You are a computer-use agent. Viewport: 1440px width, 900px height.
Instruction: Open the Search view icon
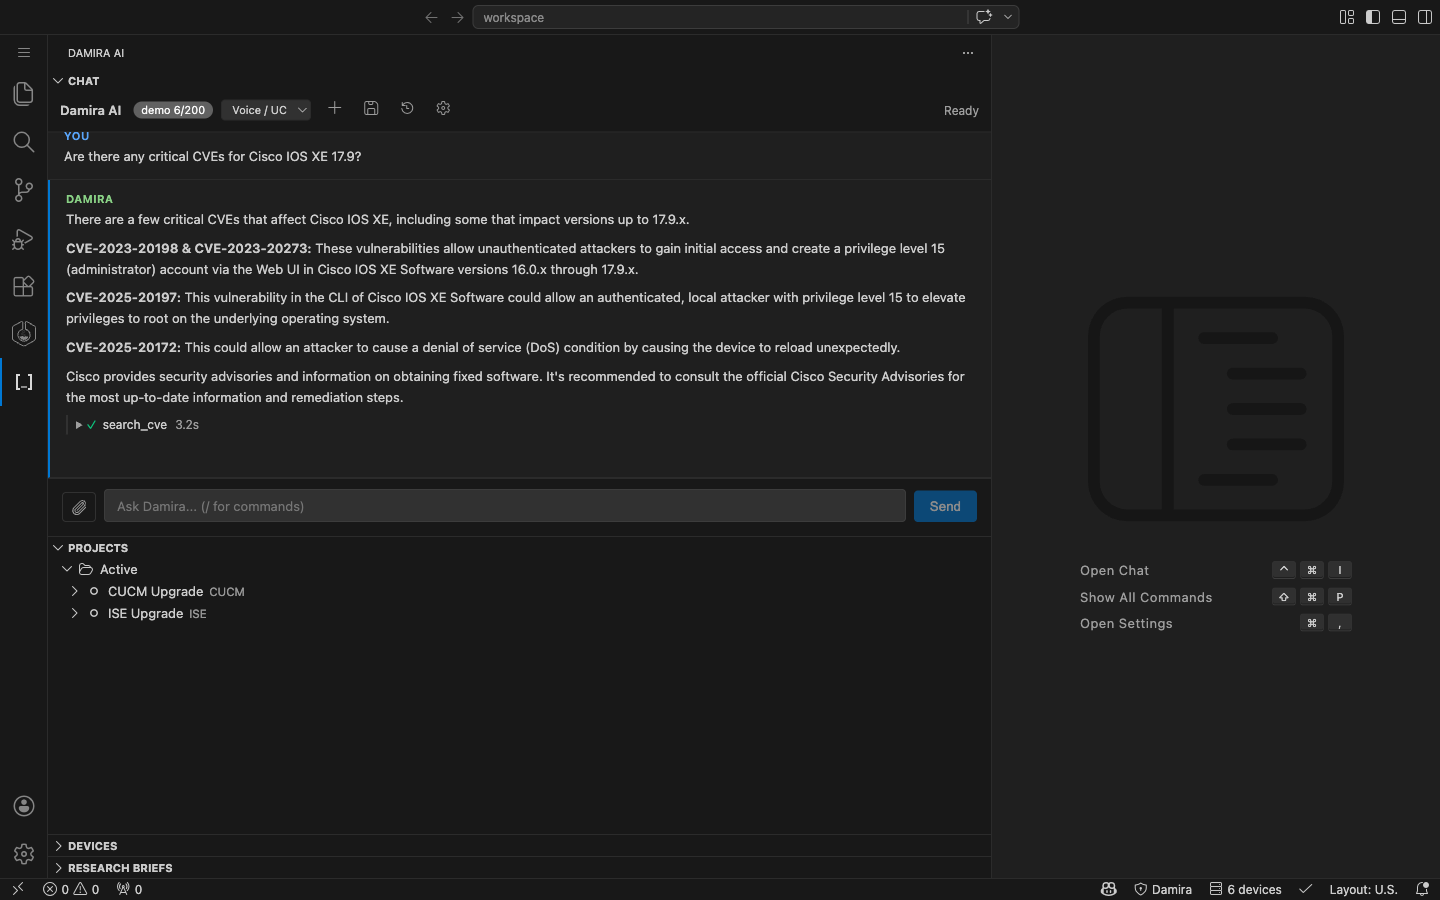(24, 142)
